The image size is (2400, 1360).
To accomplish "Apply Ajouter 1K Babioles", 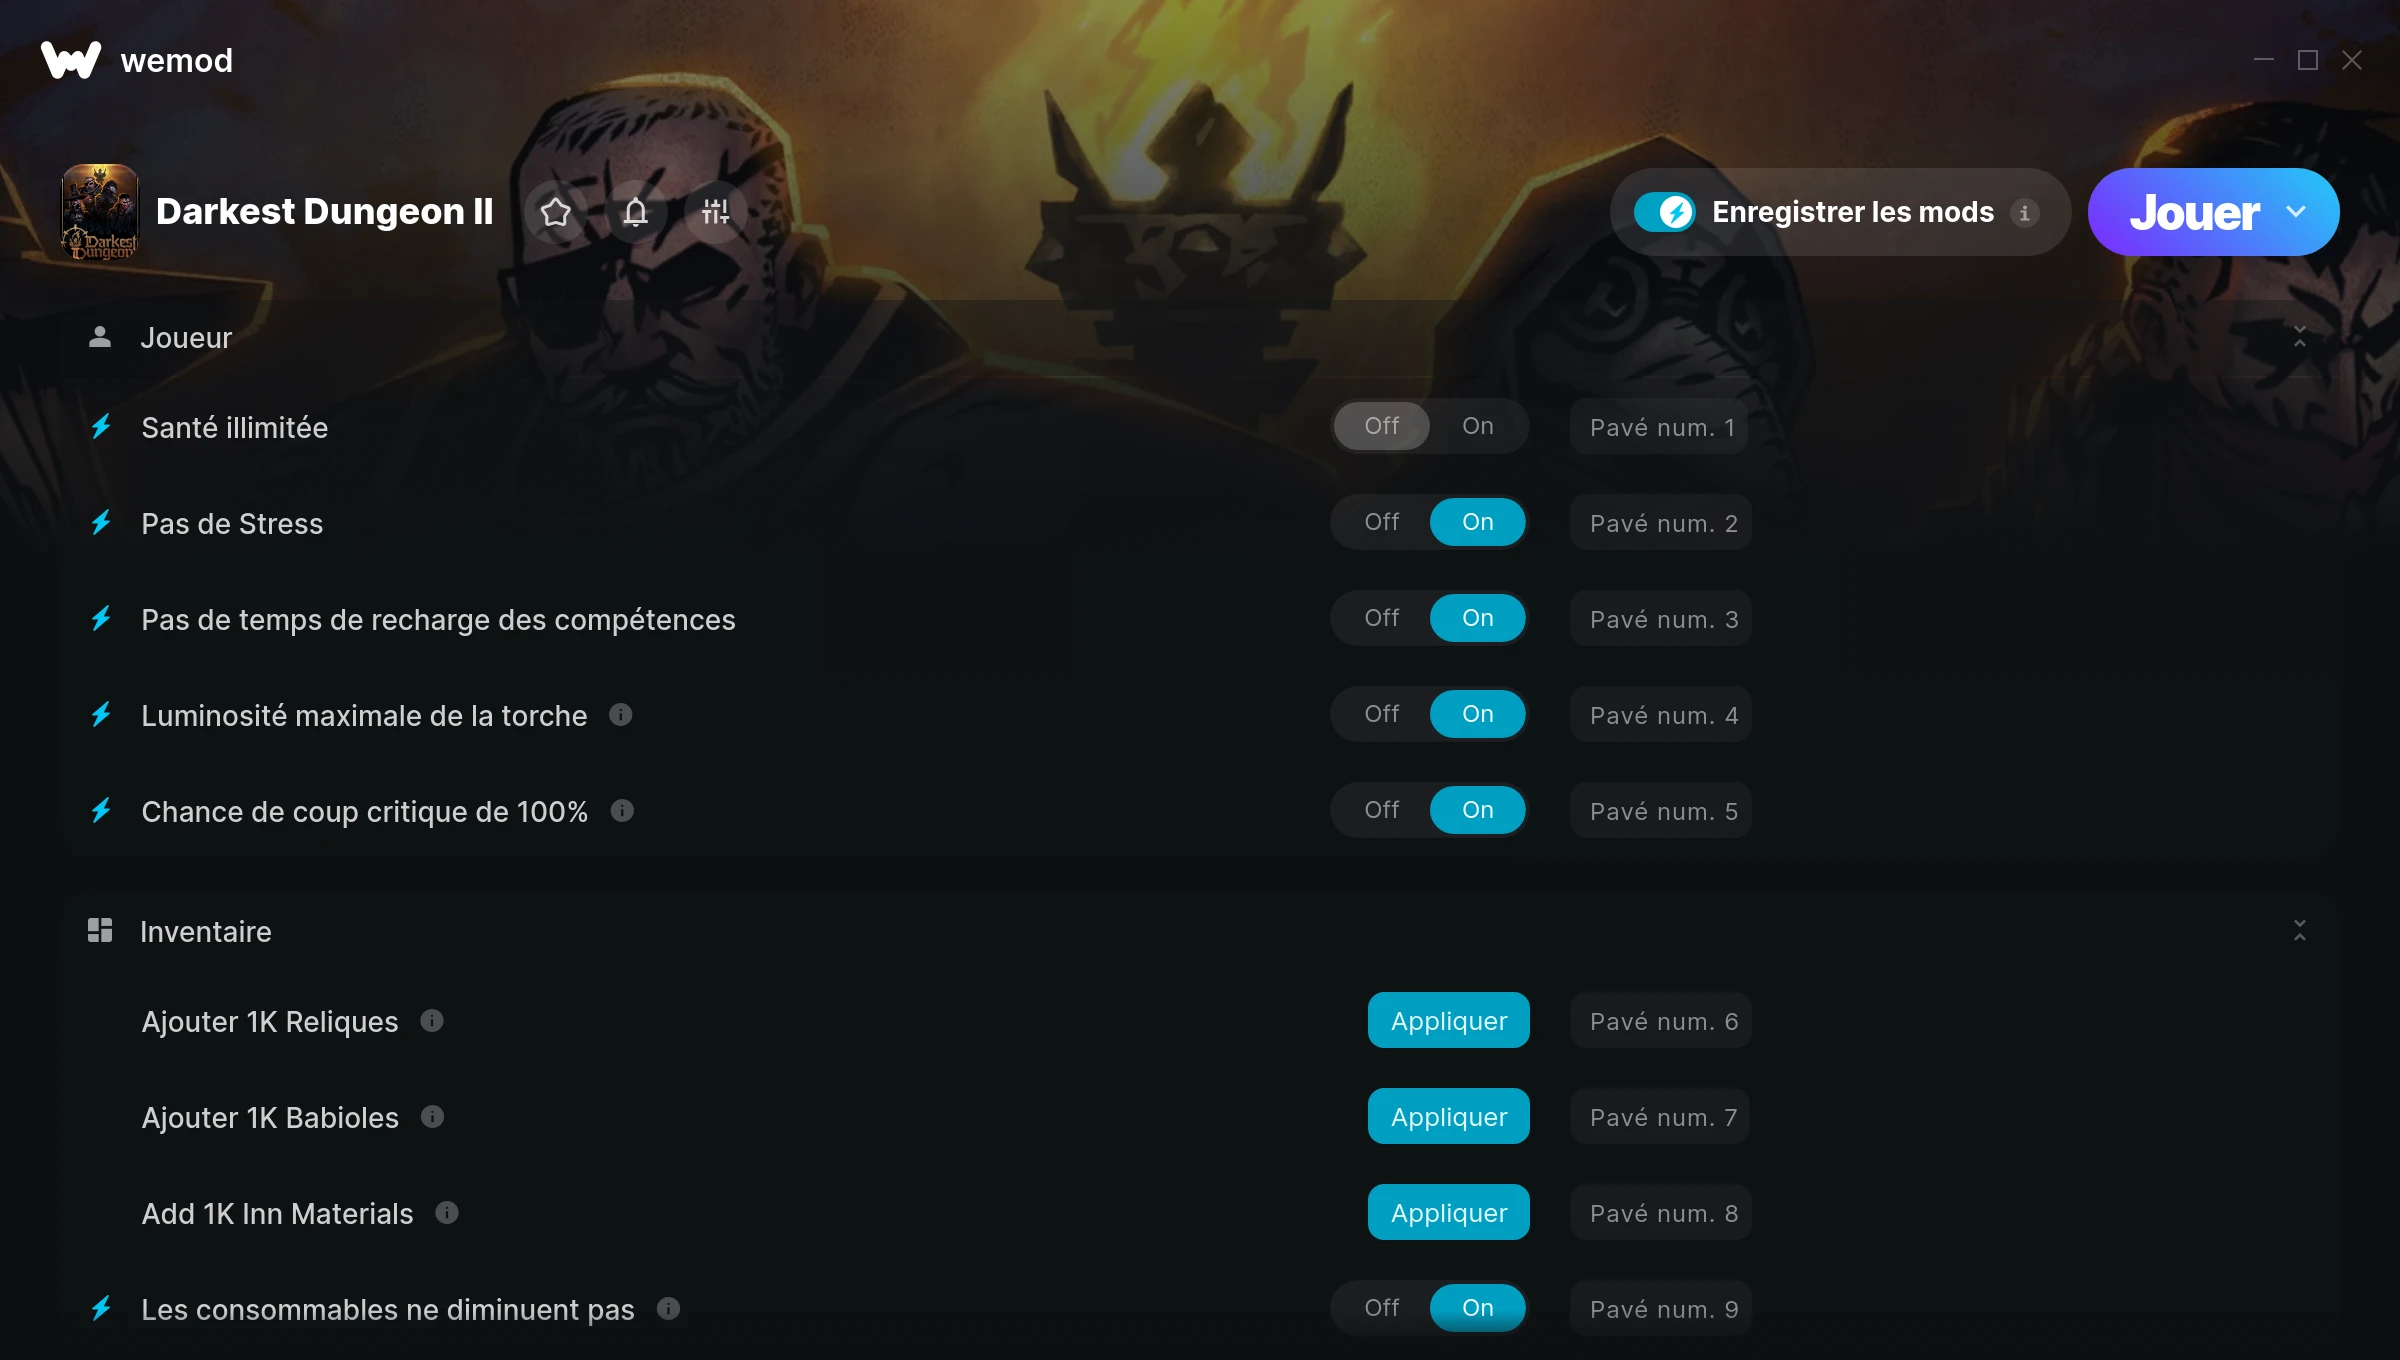I will point(1449,1117).
